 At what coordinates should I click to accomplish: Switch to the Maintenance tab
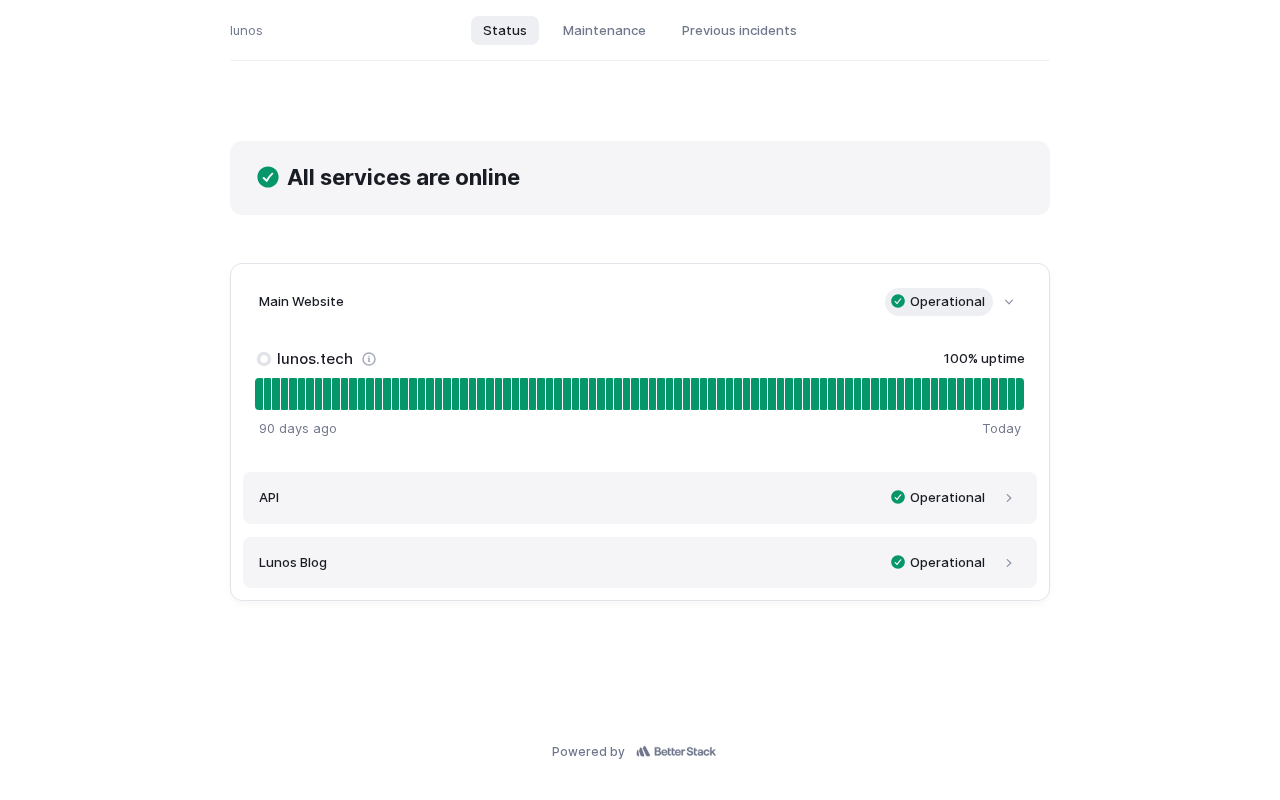604,30
